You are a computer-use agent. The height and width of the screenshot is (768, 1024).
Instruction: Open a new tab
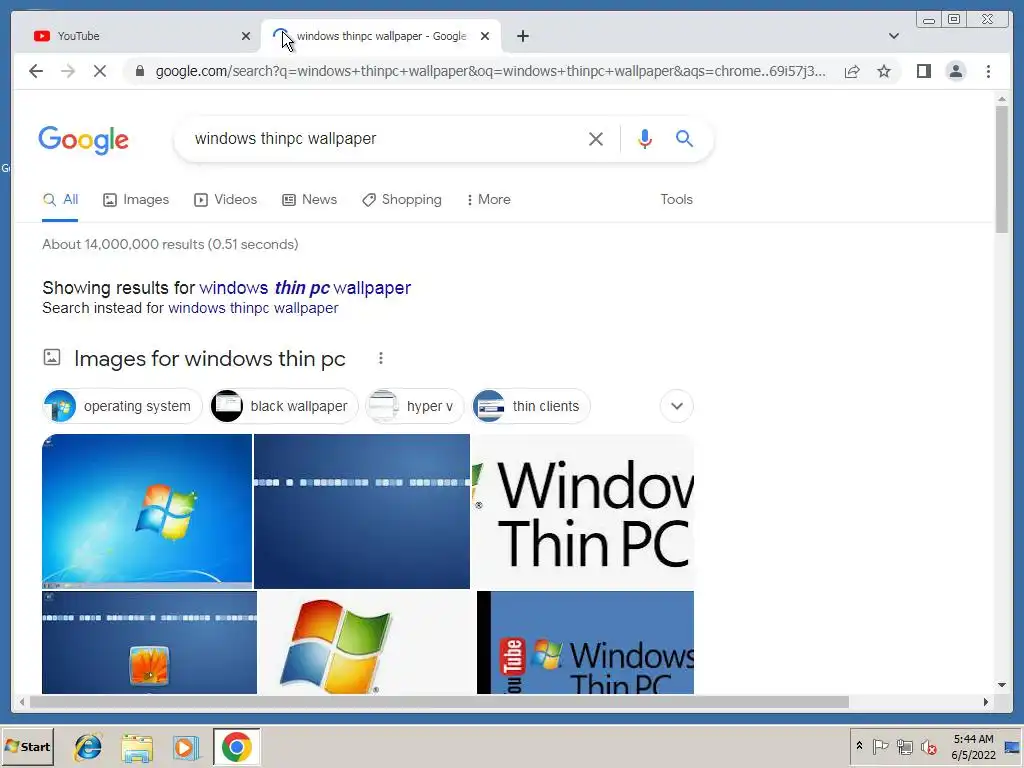coord(522,36)
